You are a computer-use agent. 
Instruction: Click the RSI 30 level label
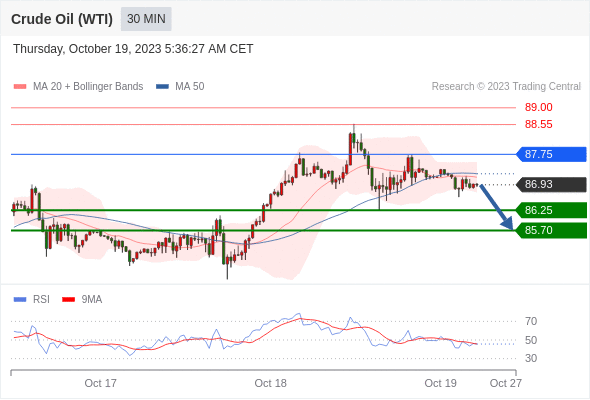[531, 358]
